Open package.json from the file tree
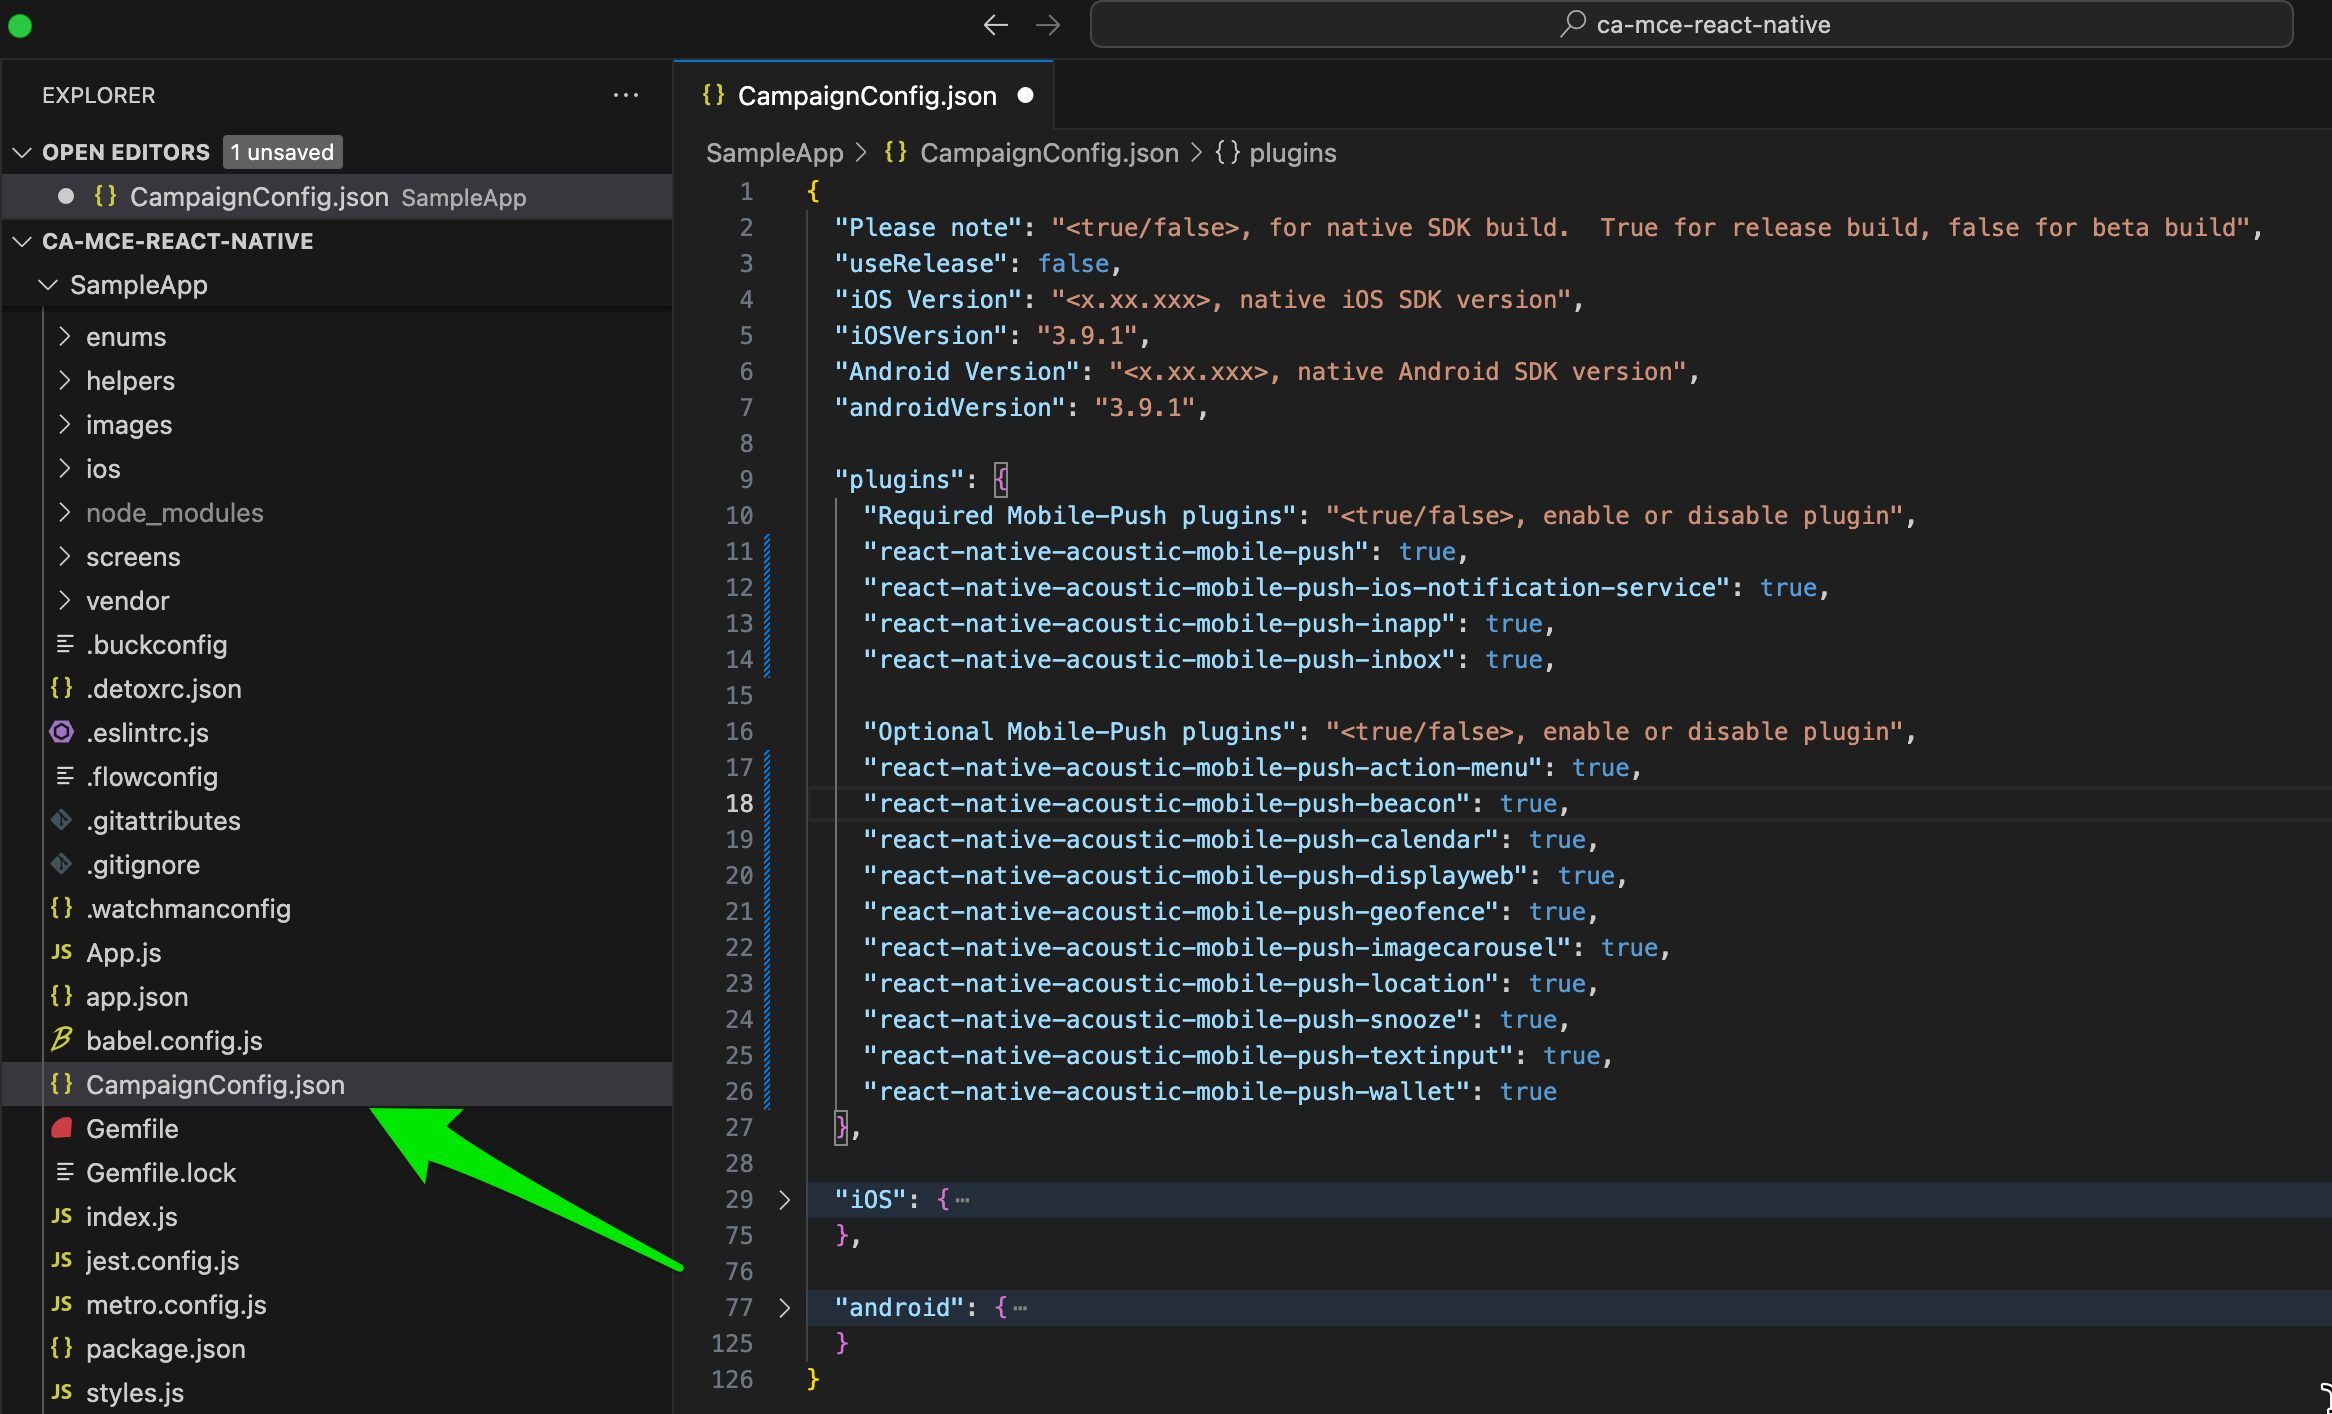The image size is (2332, 1414). (x=165, y=1349)
